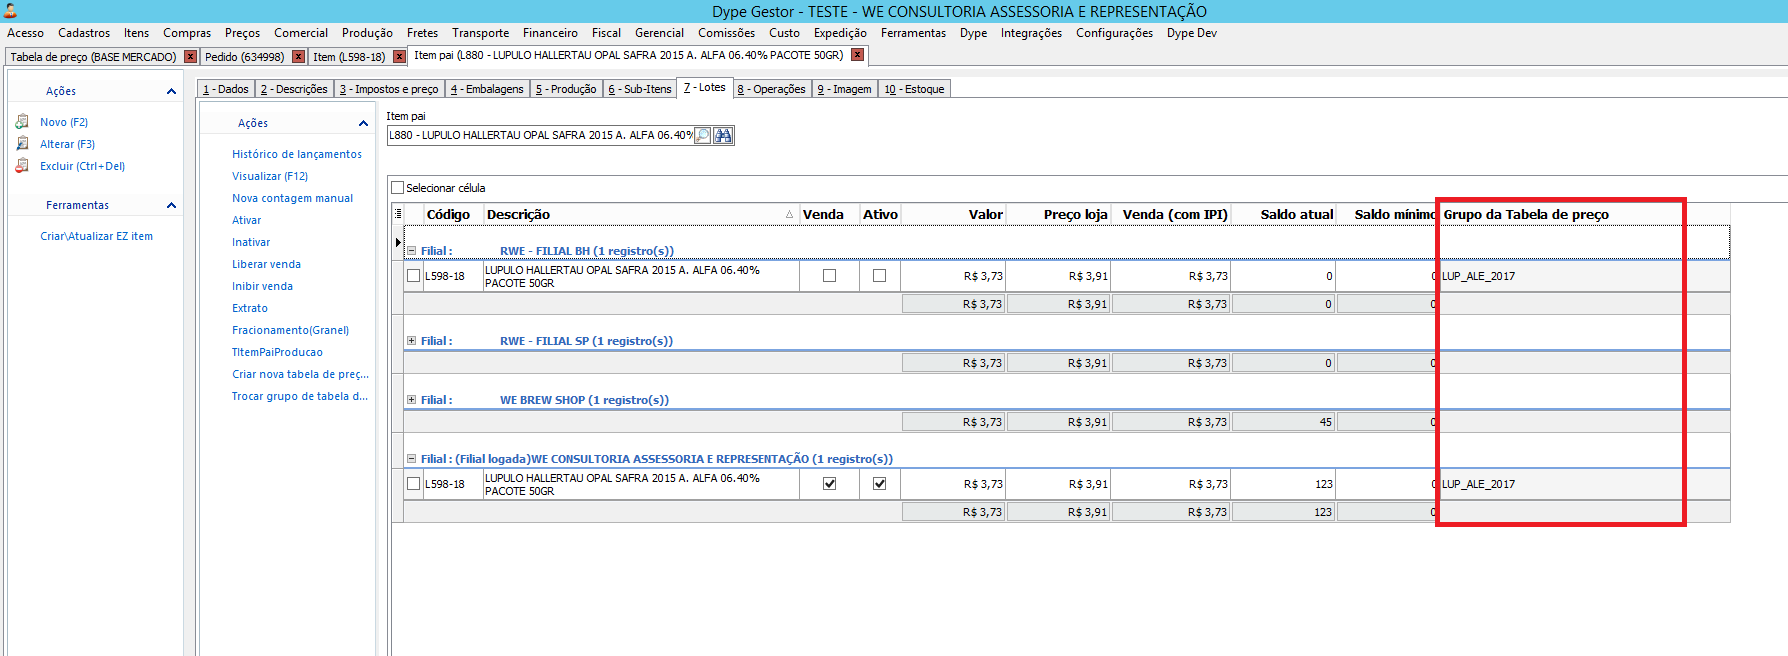Click the Novo (F2) clipboard icon

click(x=22, y=122)
